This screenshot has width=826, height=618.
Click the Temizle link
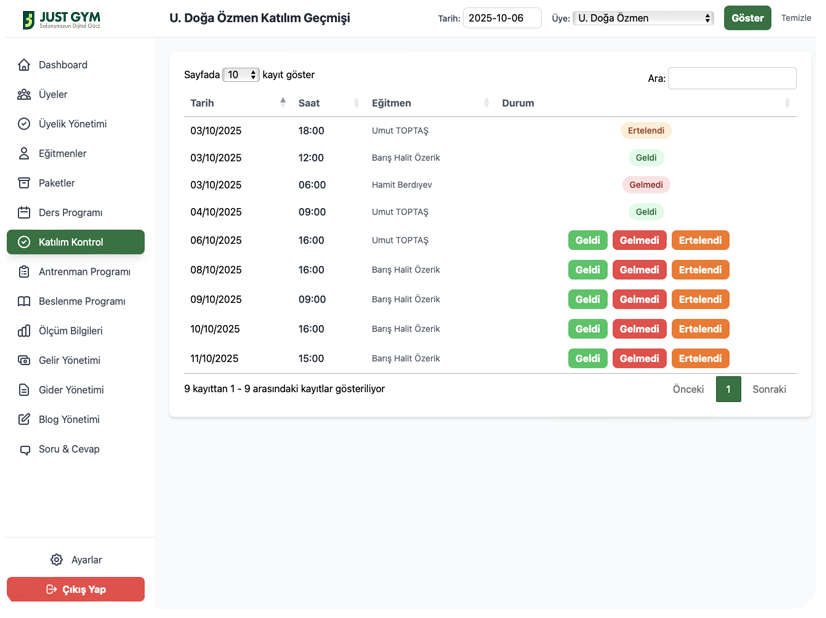[796, 18]
